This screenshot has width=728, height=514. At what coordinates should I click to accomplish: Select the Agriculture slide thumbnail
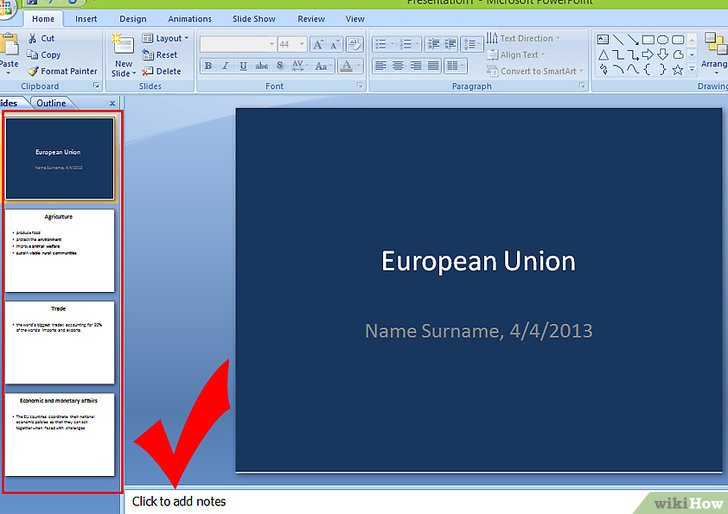click(59, 251)
